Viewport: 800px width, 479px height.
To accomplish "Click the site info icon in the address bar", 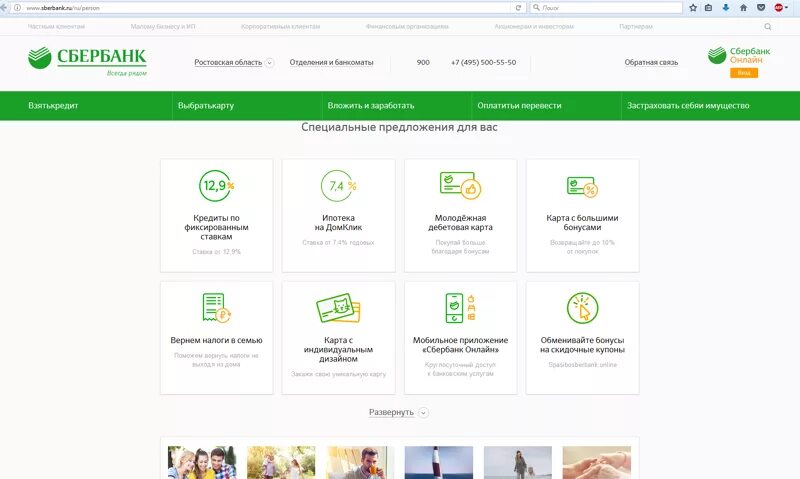I will pos(17,8).
